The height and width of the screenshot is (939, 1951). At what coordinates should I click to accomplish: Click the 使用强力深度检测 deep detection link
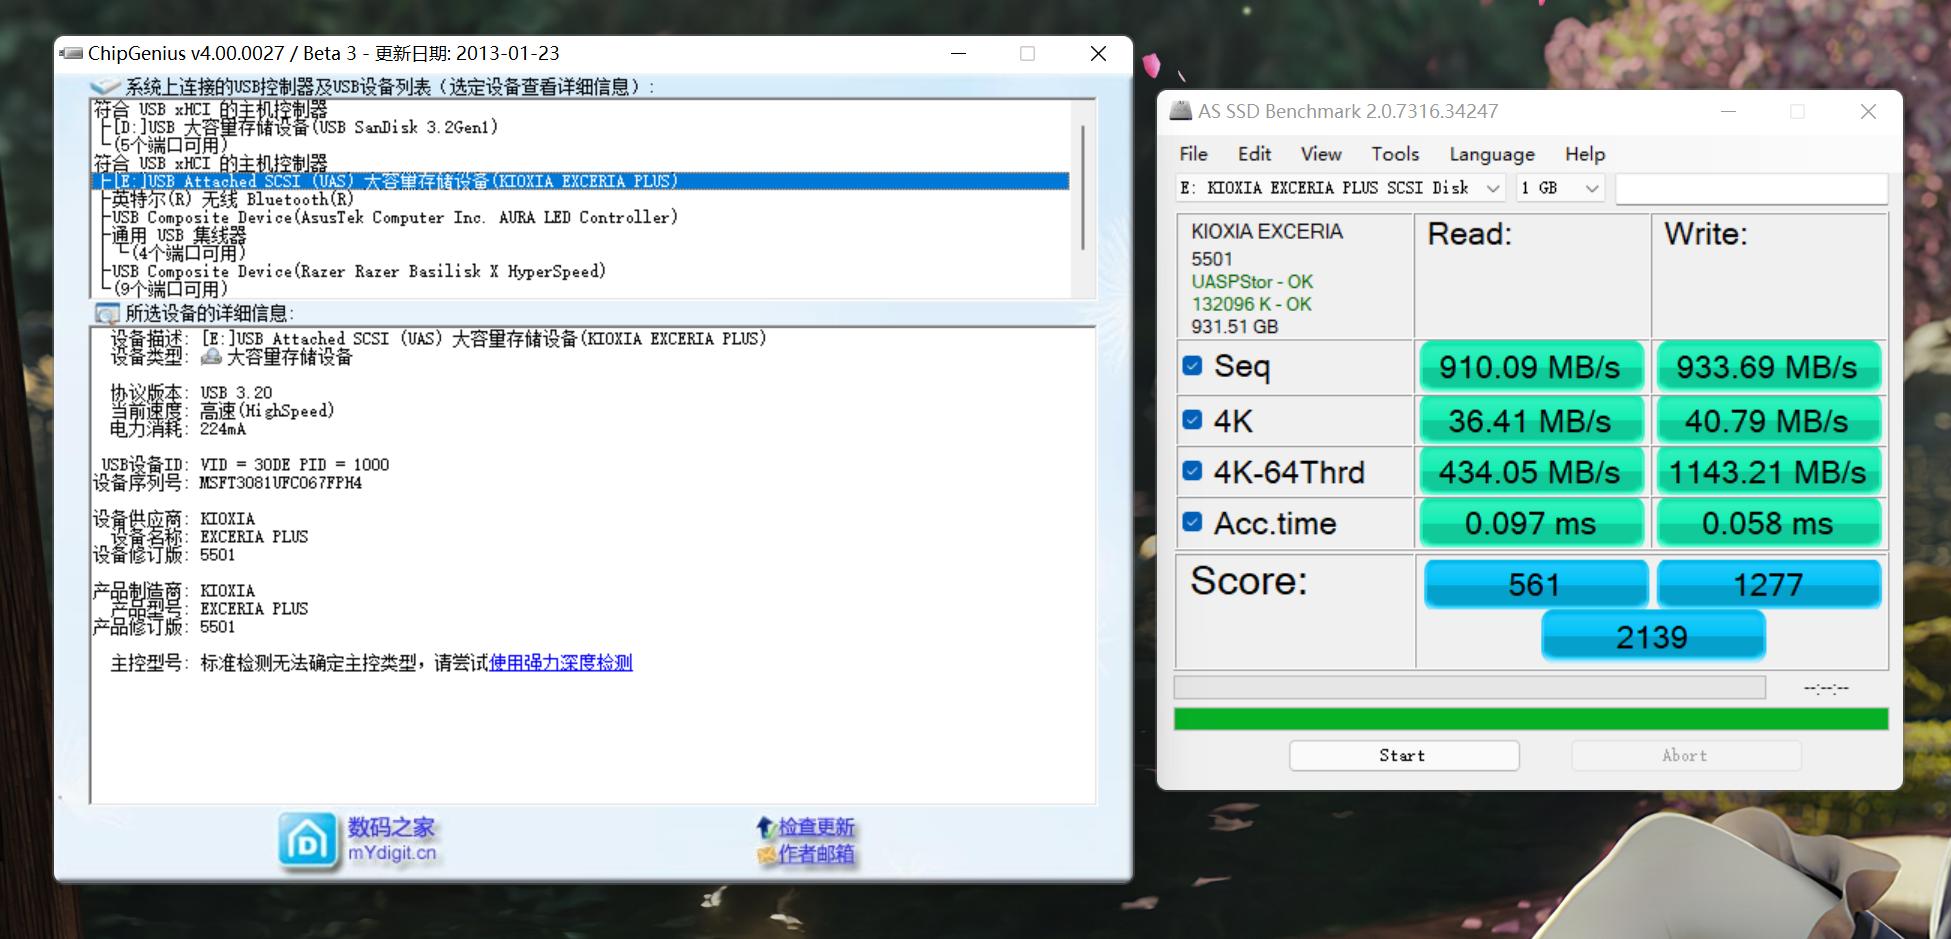(561, 663)
